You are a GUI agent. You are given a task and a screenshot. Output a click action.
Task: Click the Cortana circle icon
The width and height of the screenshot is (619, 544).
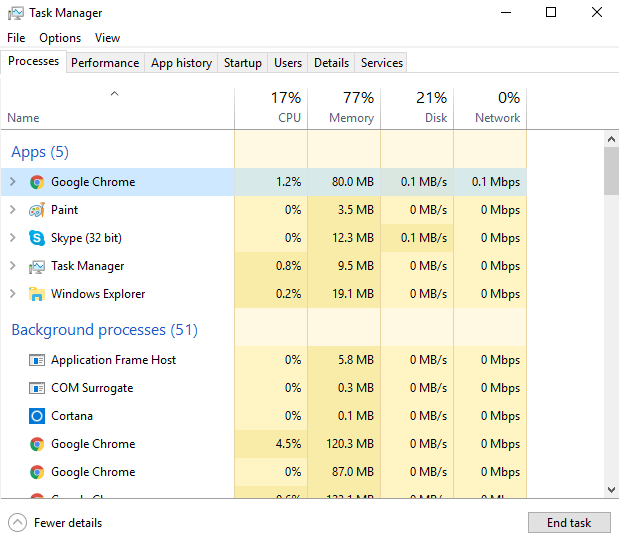[x=37, y=416]
